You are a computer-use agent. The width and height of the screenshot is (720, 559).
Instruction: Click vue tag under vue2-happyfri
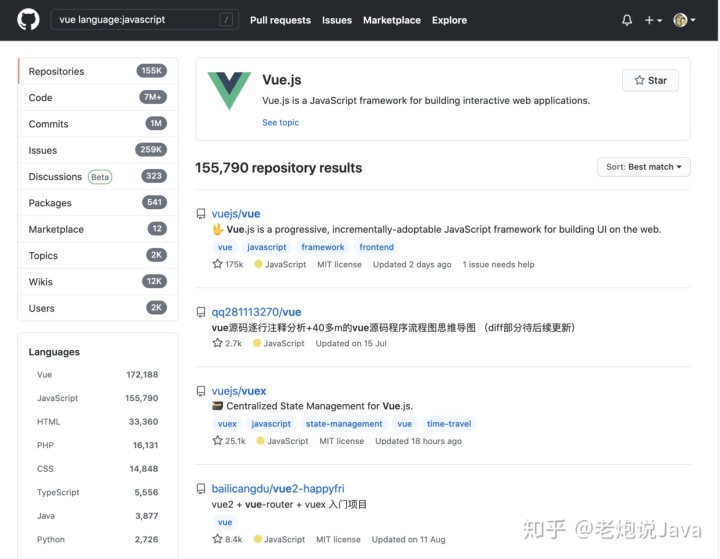(225, 522)
